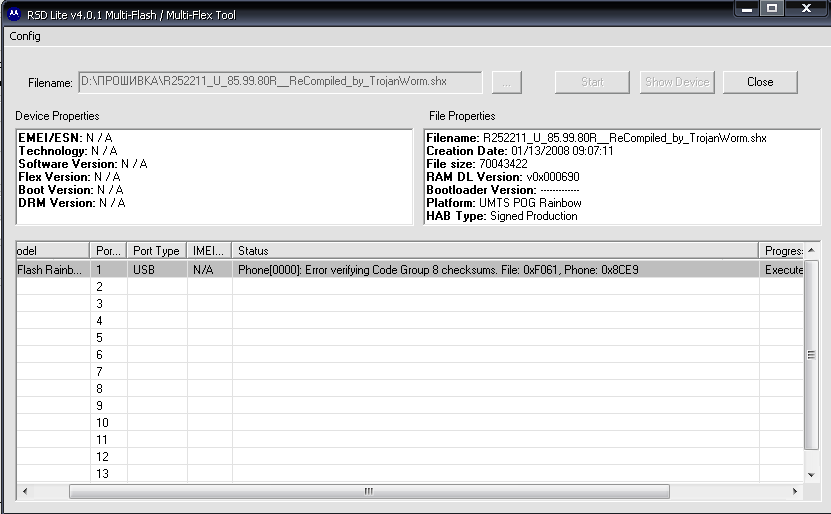Click the Start button
The width and height of the screenshot is (831, 514).
(x=592, y=82)
